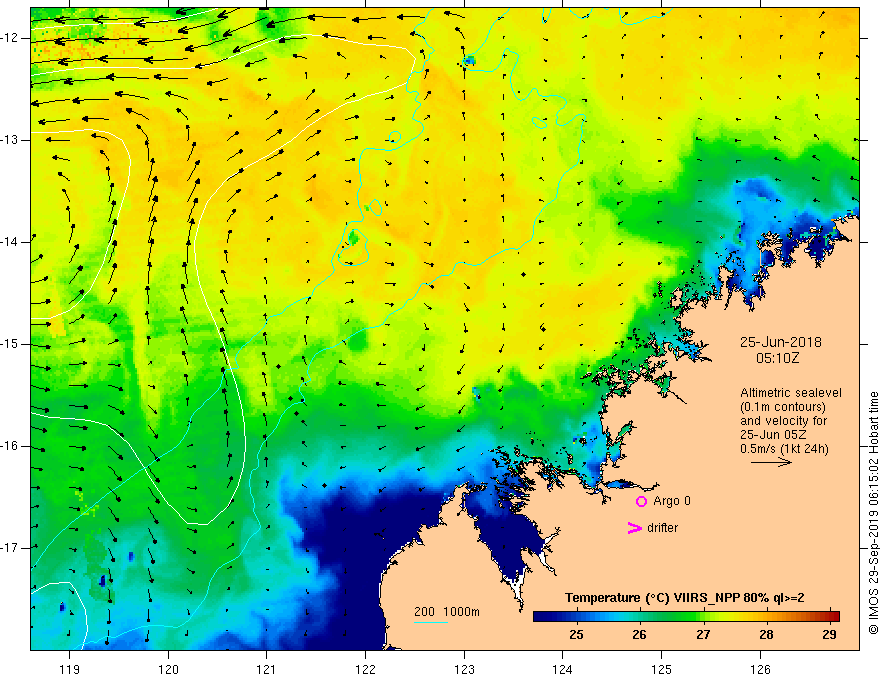Click the 'Altimetric sealevel' legend text
The image size is (880, 680).
790,393
